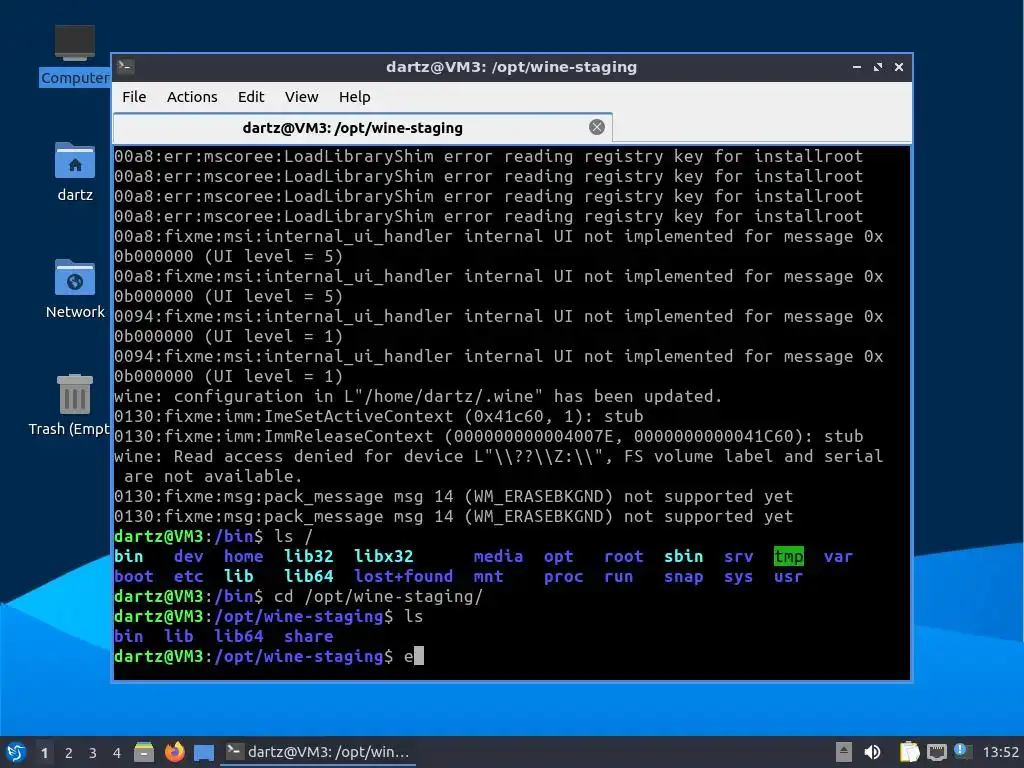Click the 'sbin' directory in ls output
The width and height of the screenshot is (1024, 768).
pyautogui.click(x=684, y=556)
